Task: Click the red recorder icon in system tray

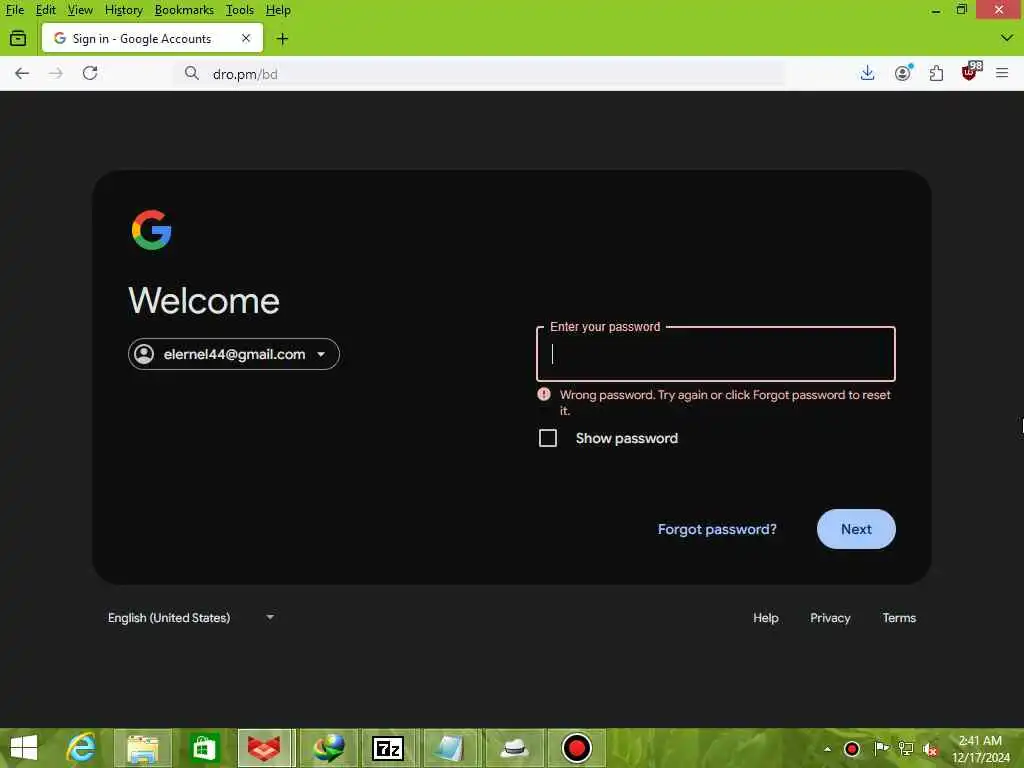Action: pos(852,749)
